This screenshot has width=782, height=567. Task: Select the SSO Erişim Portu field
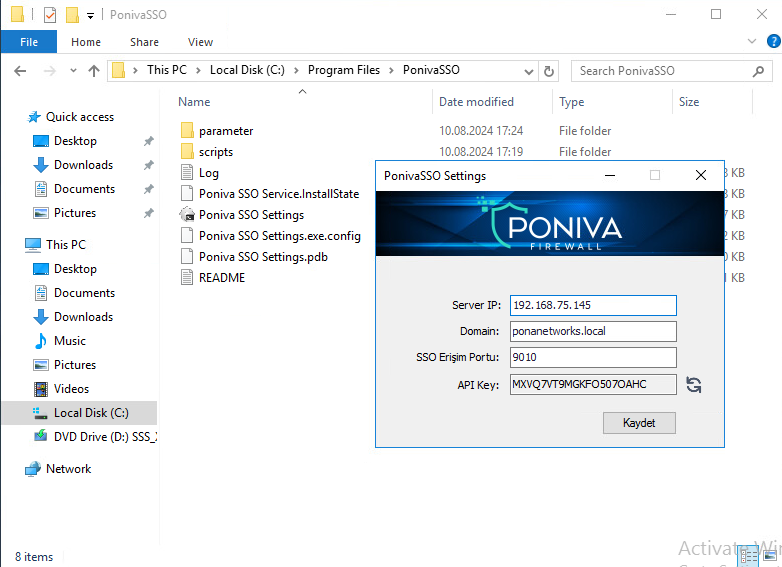click(x=593, y=357)
